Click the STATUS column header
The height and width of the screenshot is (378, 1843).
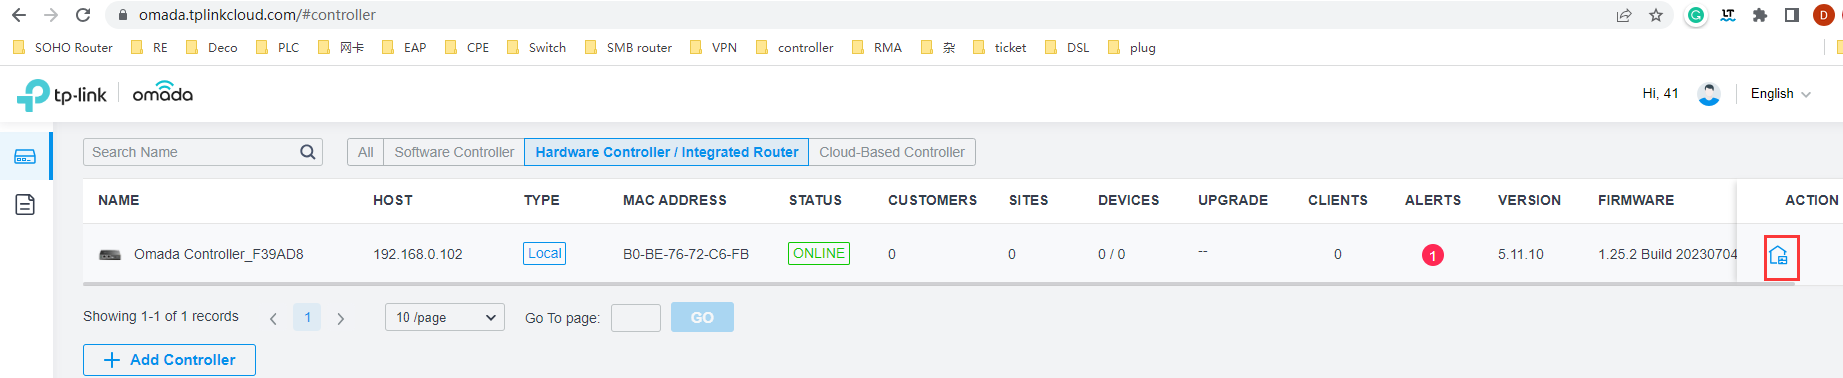815,200
